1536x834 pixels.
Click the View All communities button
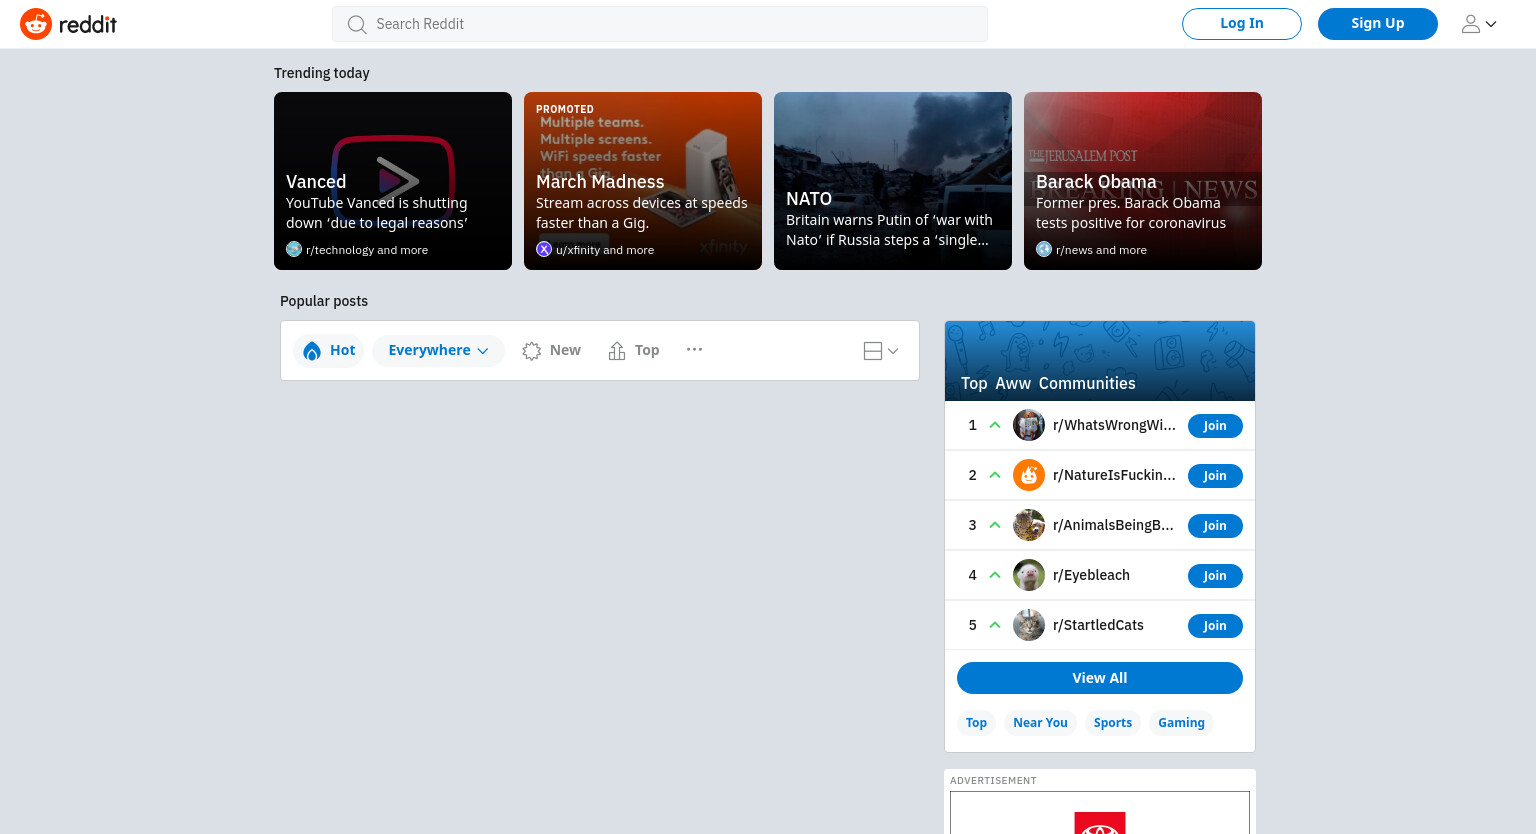[1100, 678]
